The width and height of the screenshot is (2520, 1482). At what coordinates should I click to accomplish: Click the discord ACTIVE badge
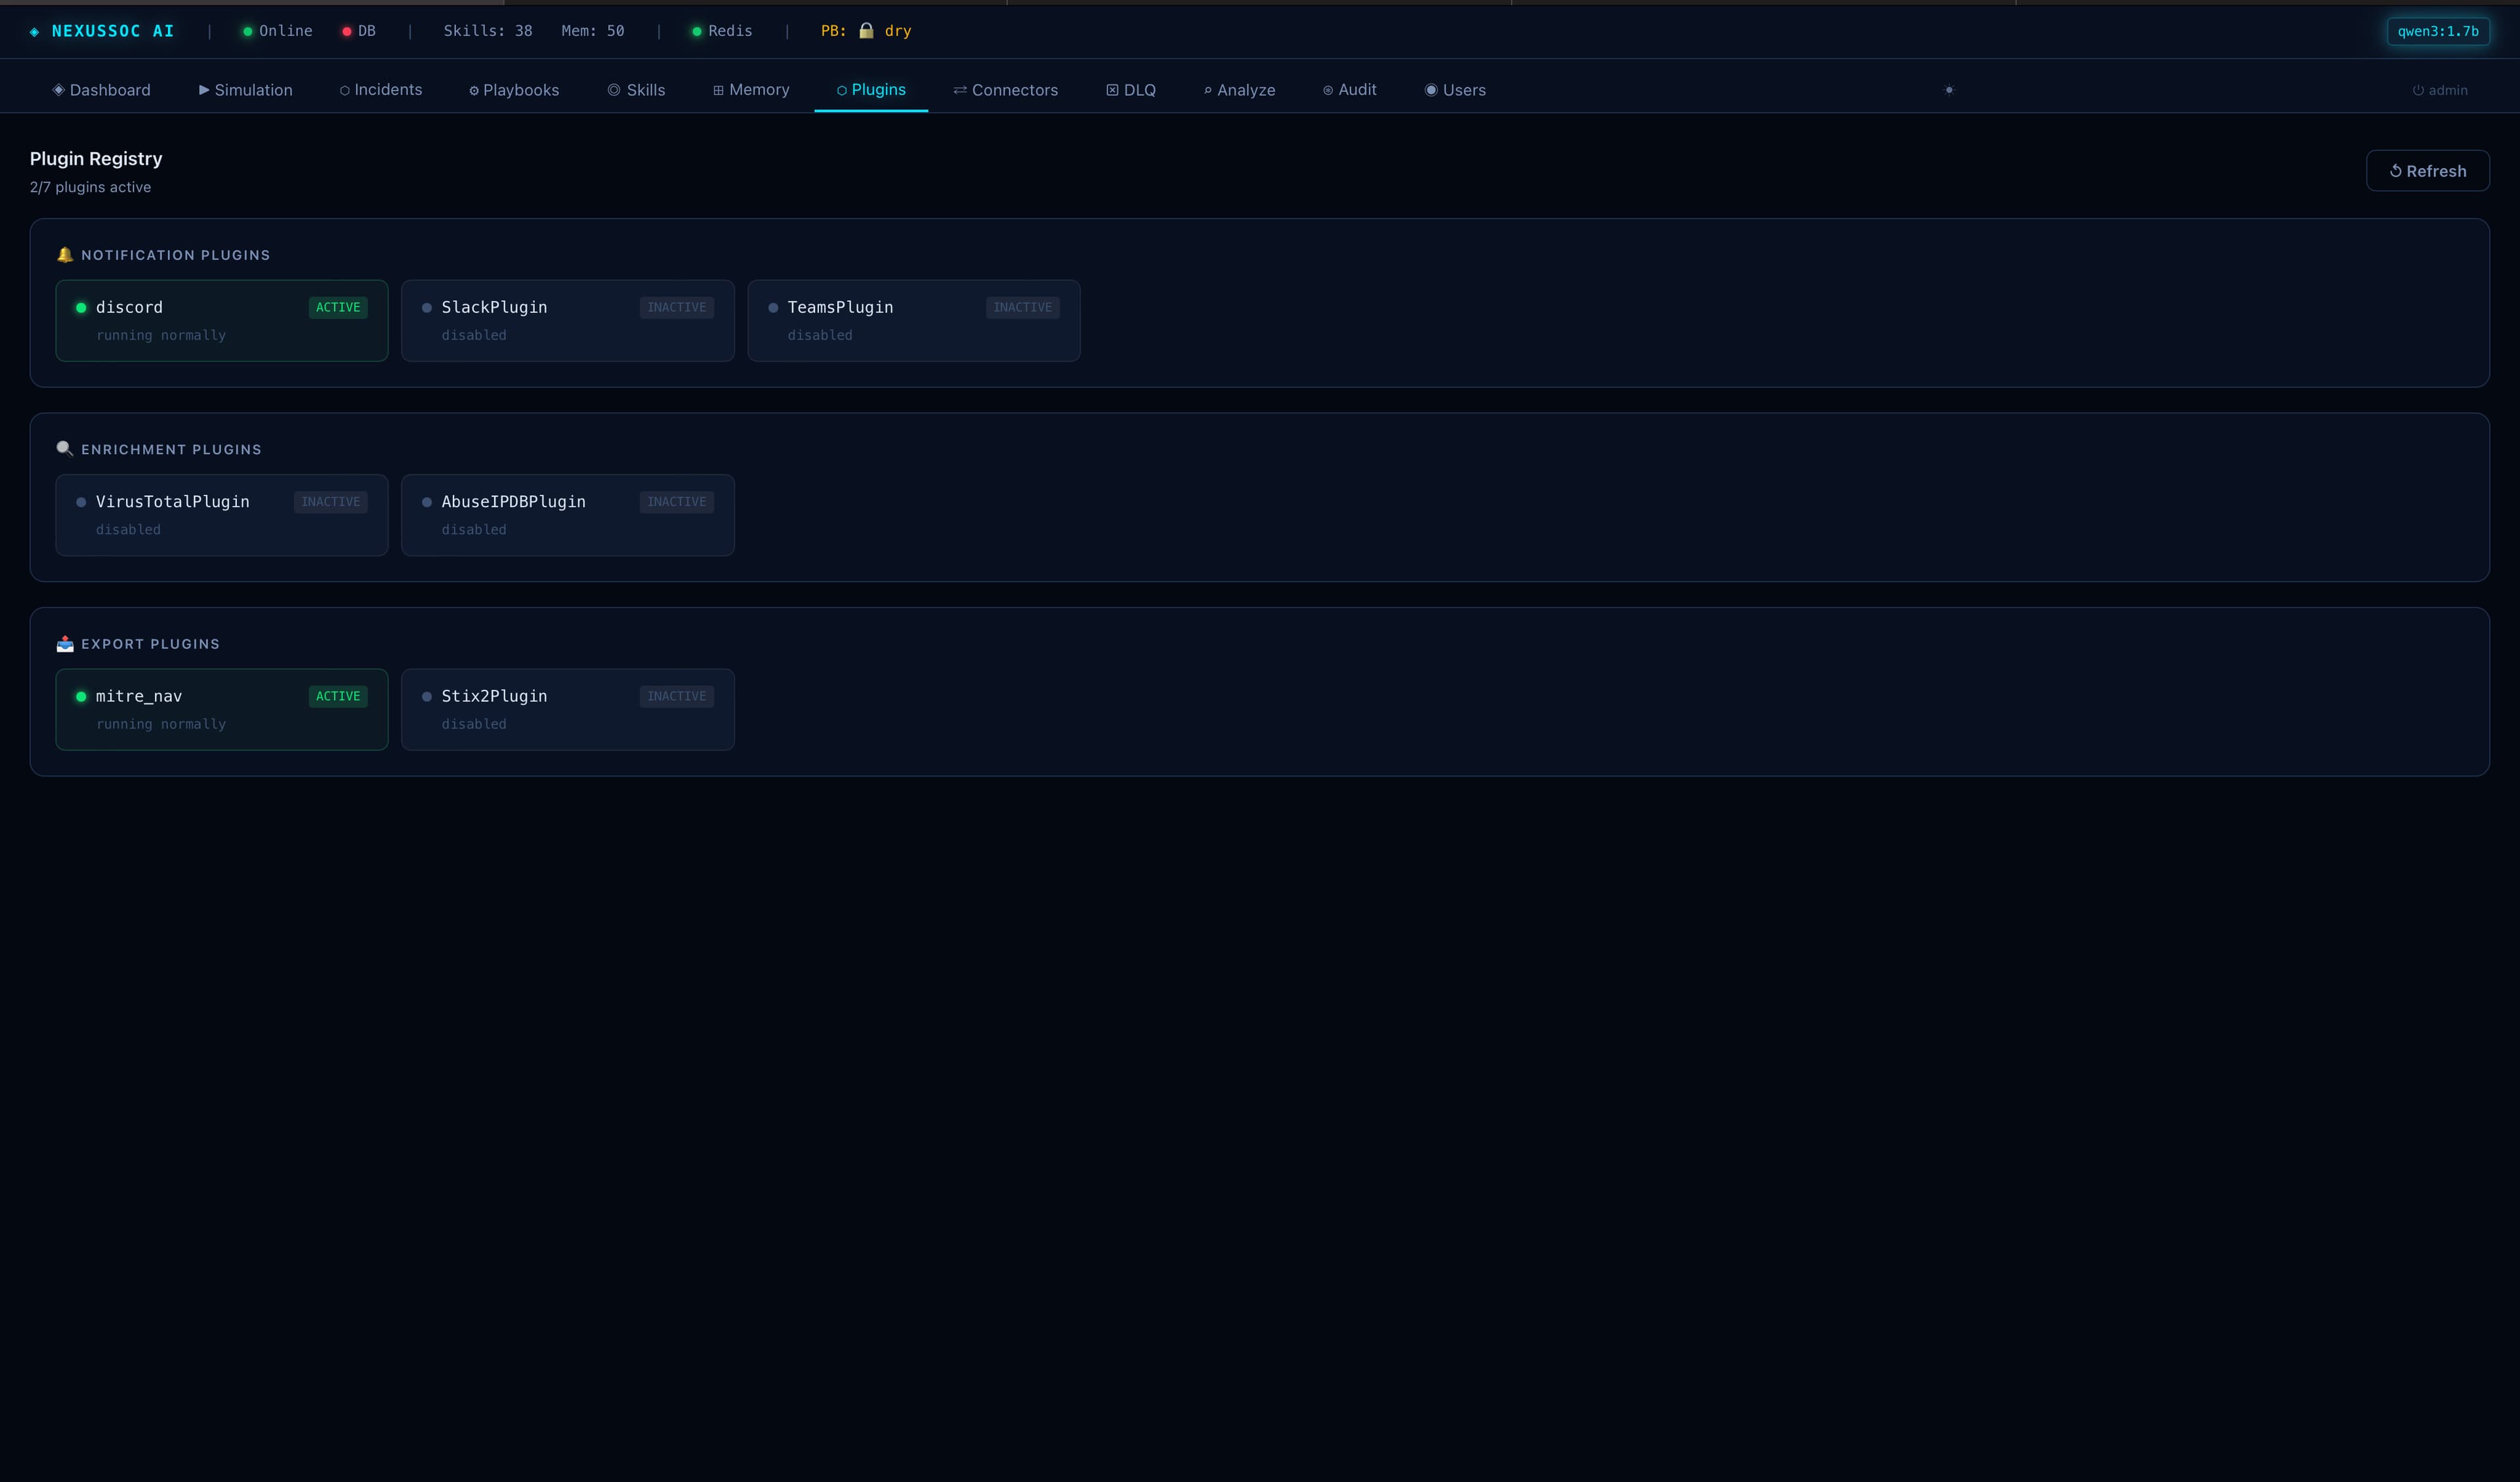click(338, 308)
